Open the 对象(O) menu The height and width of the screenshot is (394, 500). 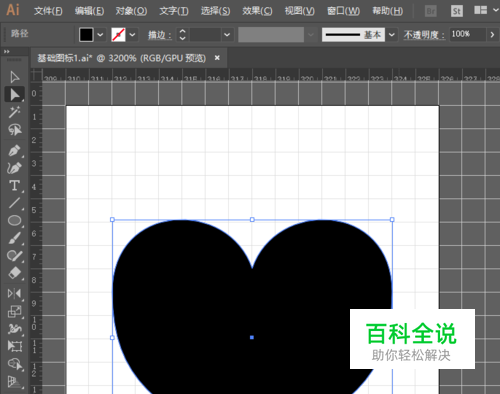(131, 11)
